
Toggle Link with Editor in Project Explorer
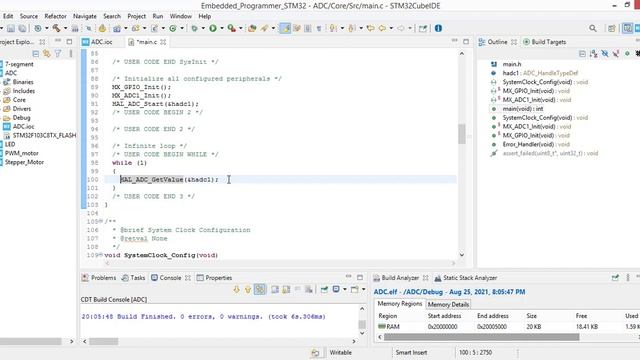coord(47,54)
